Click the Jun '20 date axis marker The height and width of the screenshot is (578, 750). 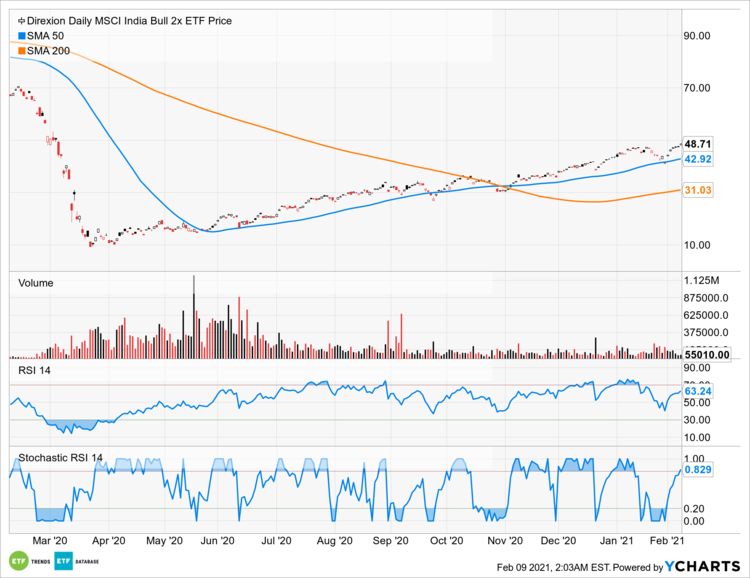(x=217, y=540)
